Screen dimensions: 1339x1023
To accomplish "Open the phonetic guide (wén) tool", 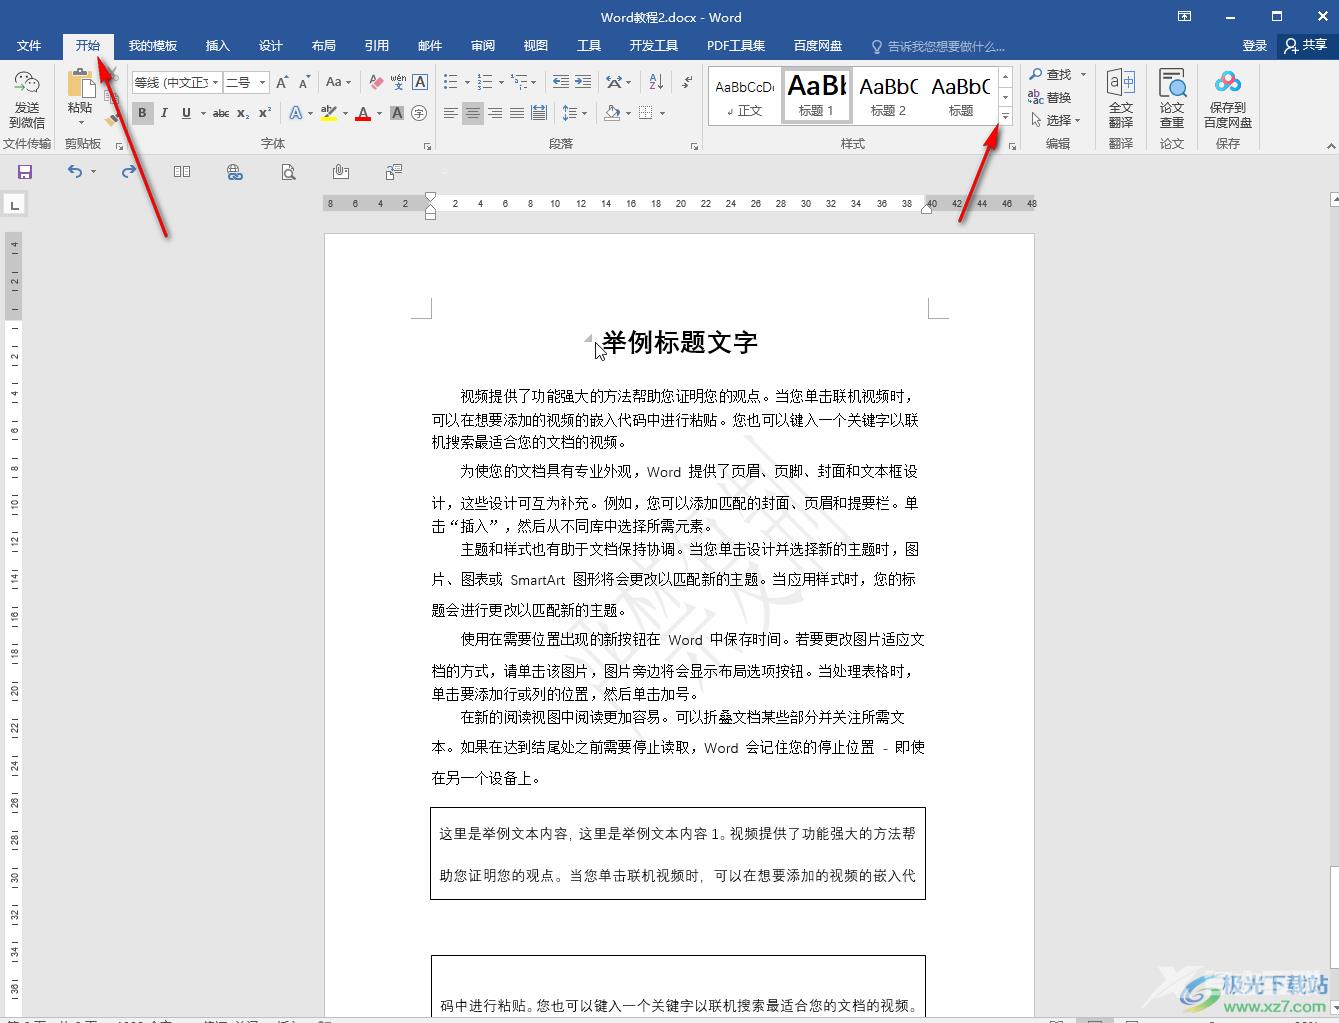I will click(x=398, y=82).
